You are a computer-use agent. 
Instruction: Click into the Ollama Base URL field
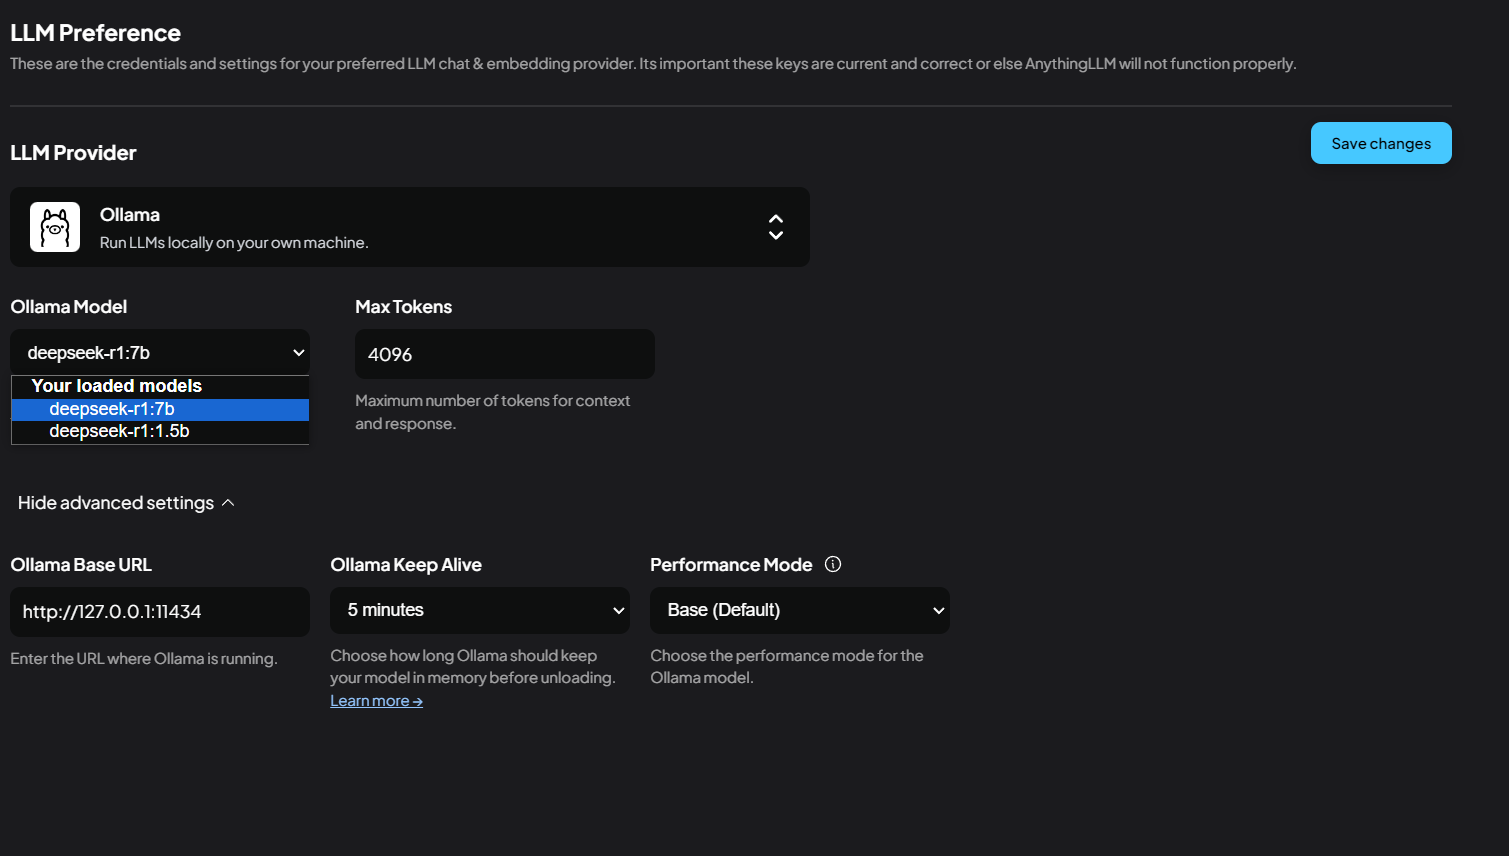pyautogui.click(x=160, y=612)
